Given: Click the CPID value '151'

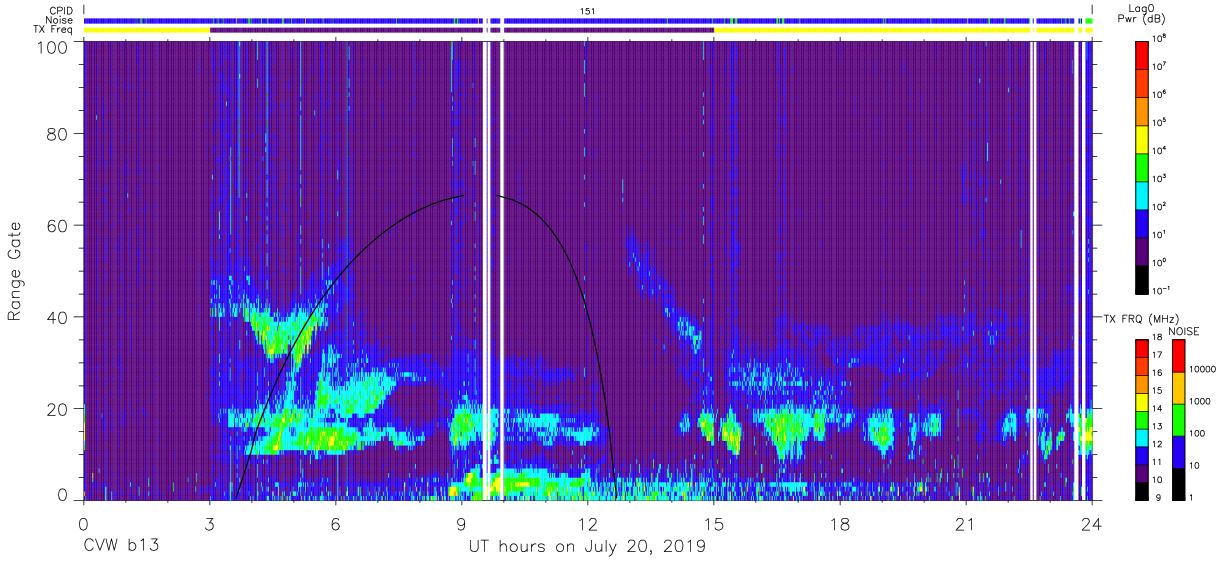Looking at the screenshot, I should [587, 10].
